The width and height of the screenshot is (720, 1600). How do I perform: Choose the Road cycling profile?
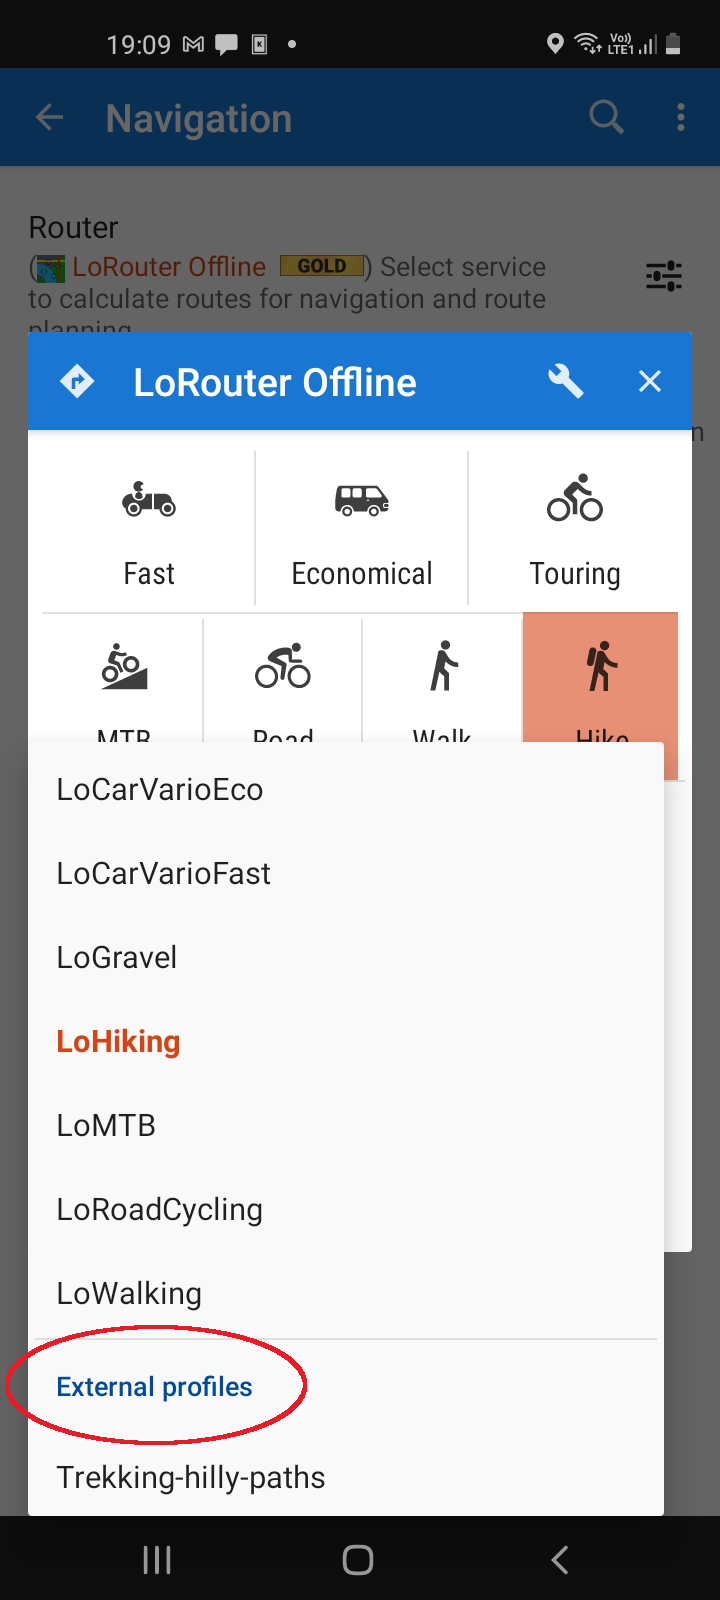click(x=283, y=680)
